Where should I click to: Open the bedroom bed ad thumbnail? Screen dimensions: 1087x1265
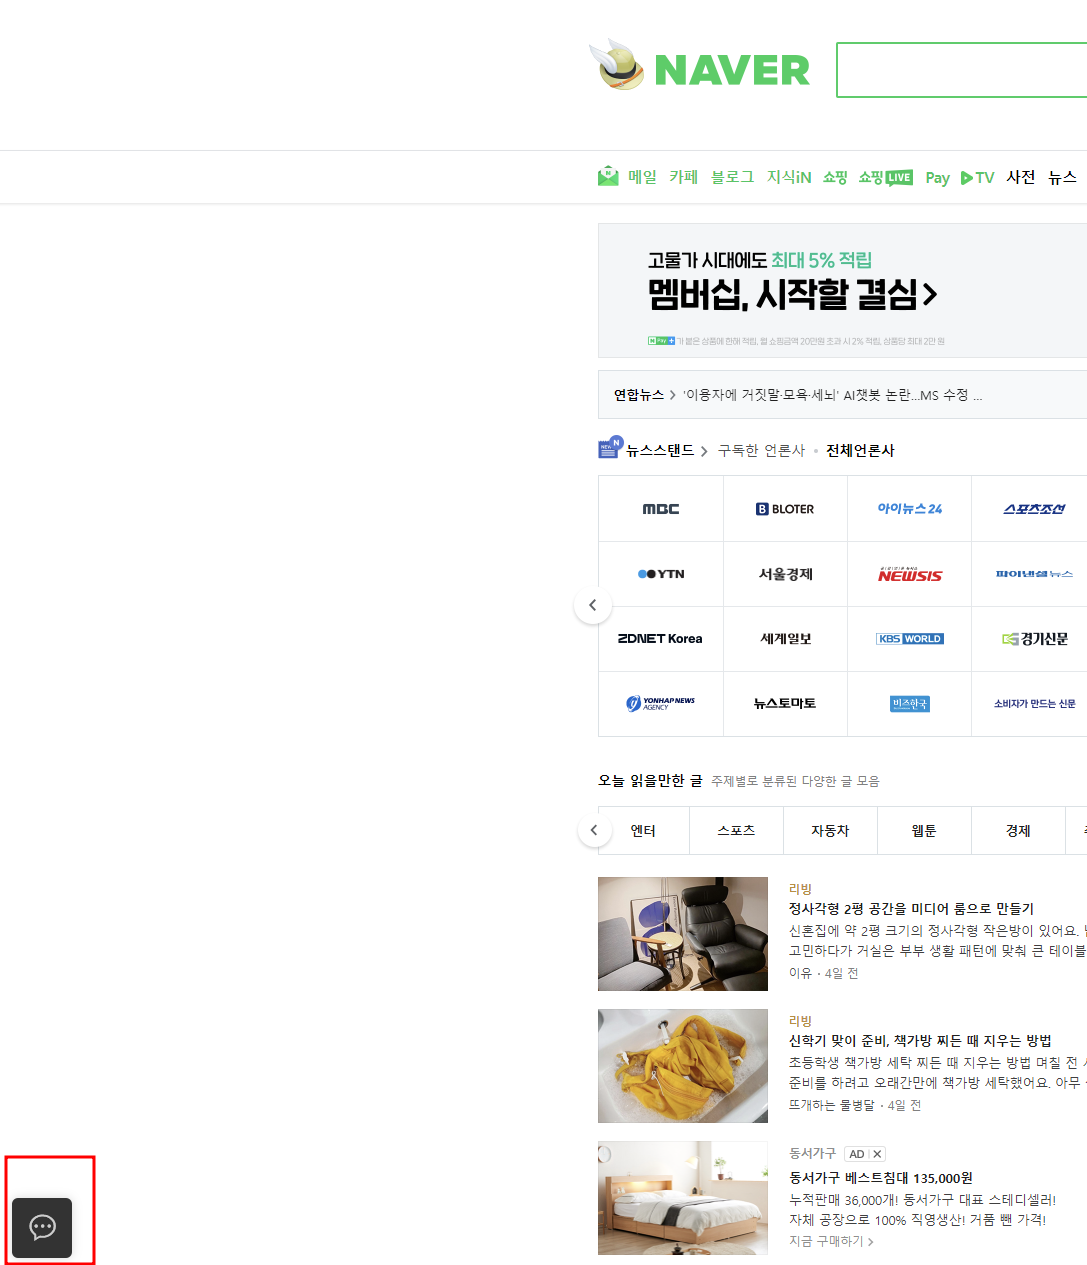[683, 1198]
